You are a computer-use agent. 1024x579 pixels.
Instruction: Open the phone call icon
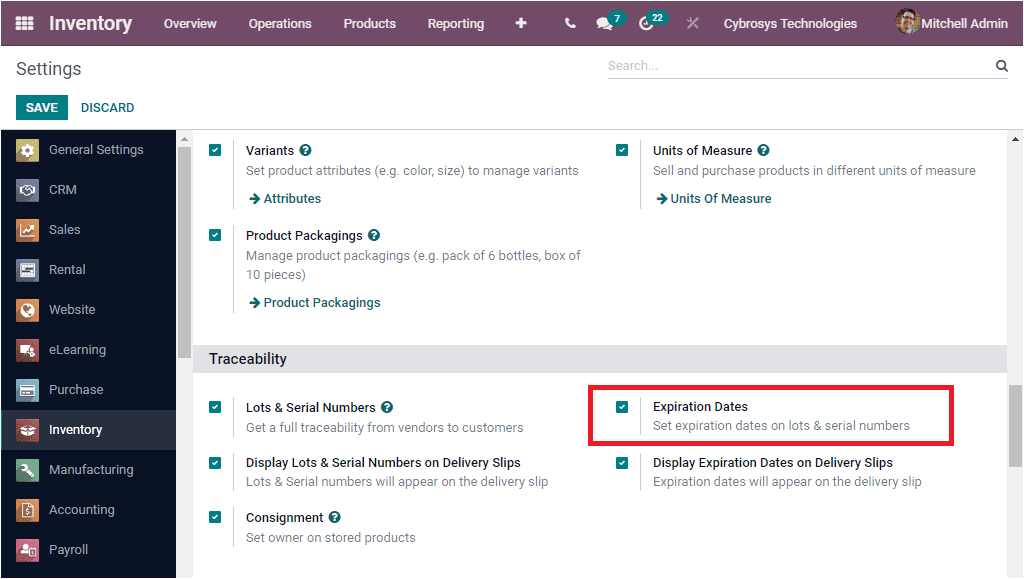(569, 23)
